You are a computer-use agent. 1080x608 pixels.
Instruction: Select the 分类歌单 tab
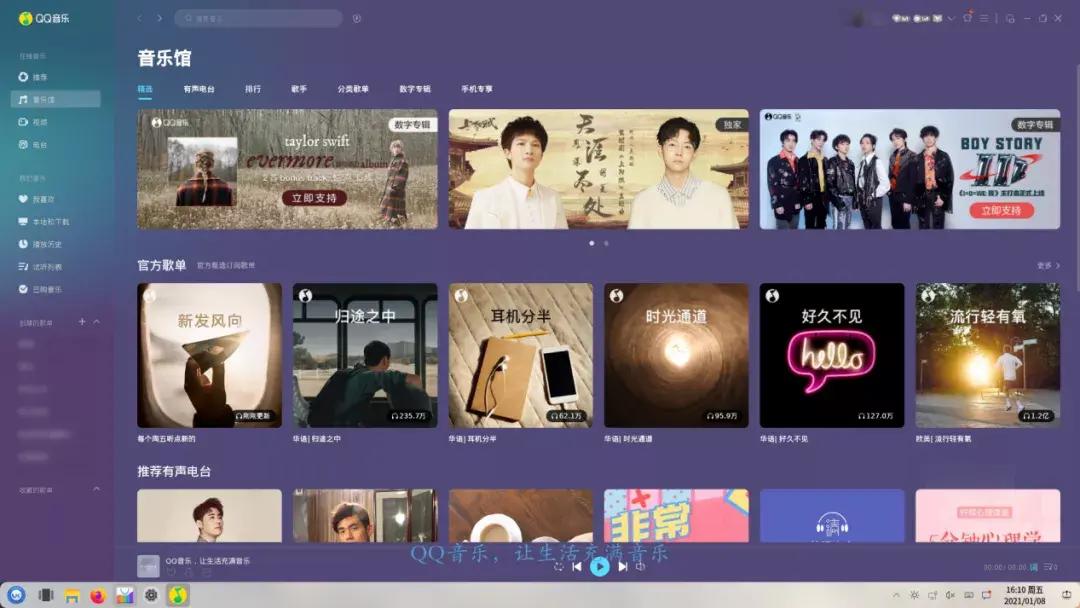(x=353, y=89)
